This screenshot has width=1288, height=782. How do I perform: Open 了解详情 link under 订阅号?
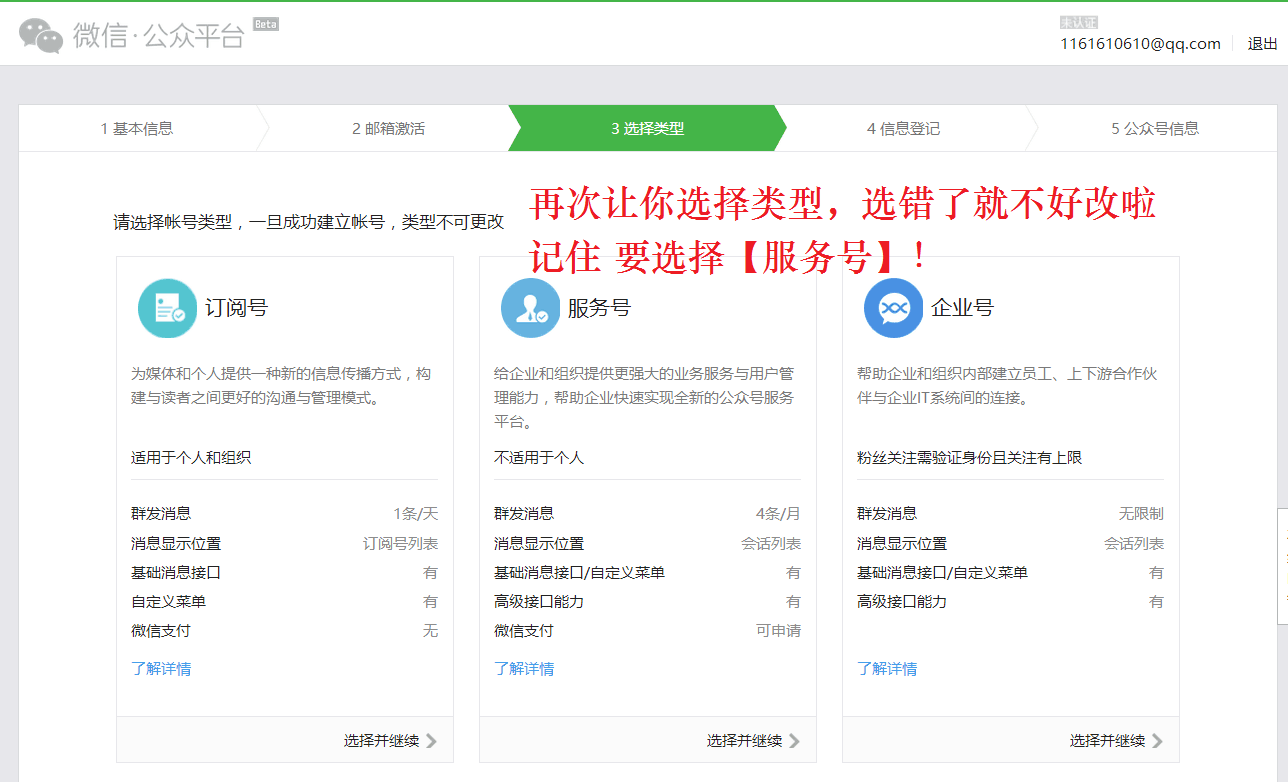click(161, 669)
